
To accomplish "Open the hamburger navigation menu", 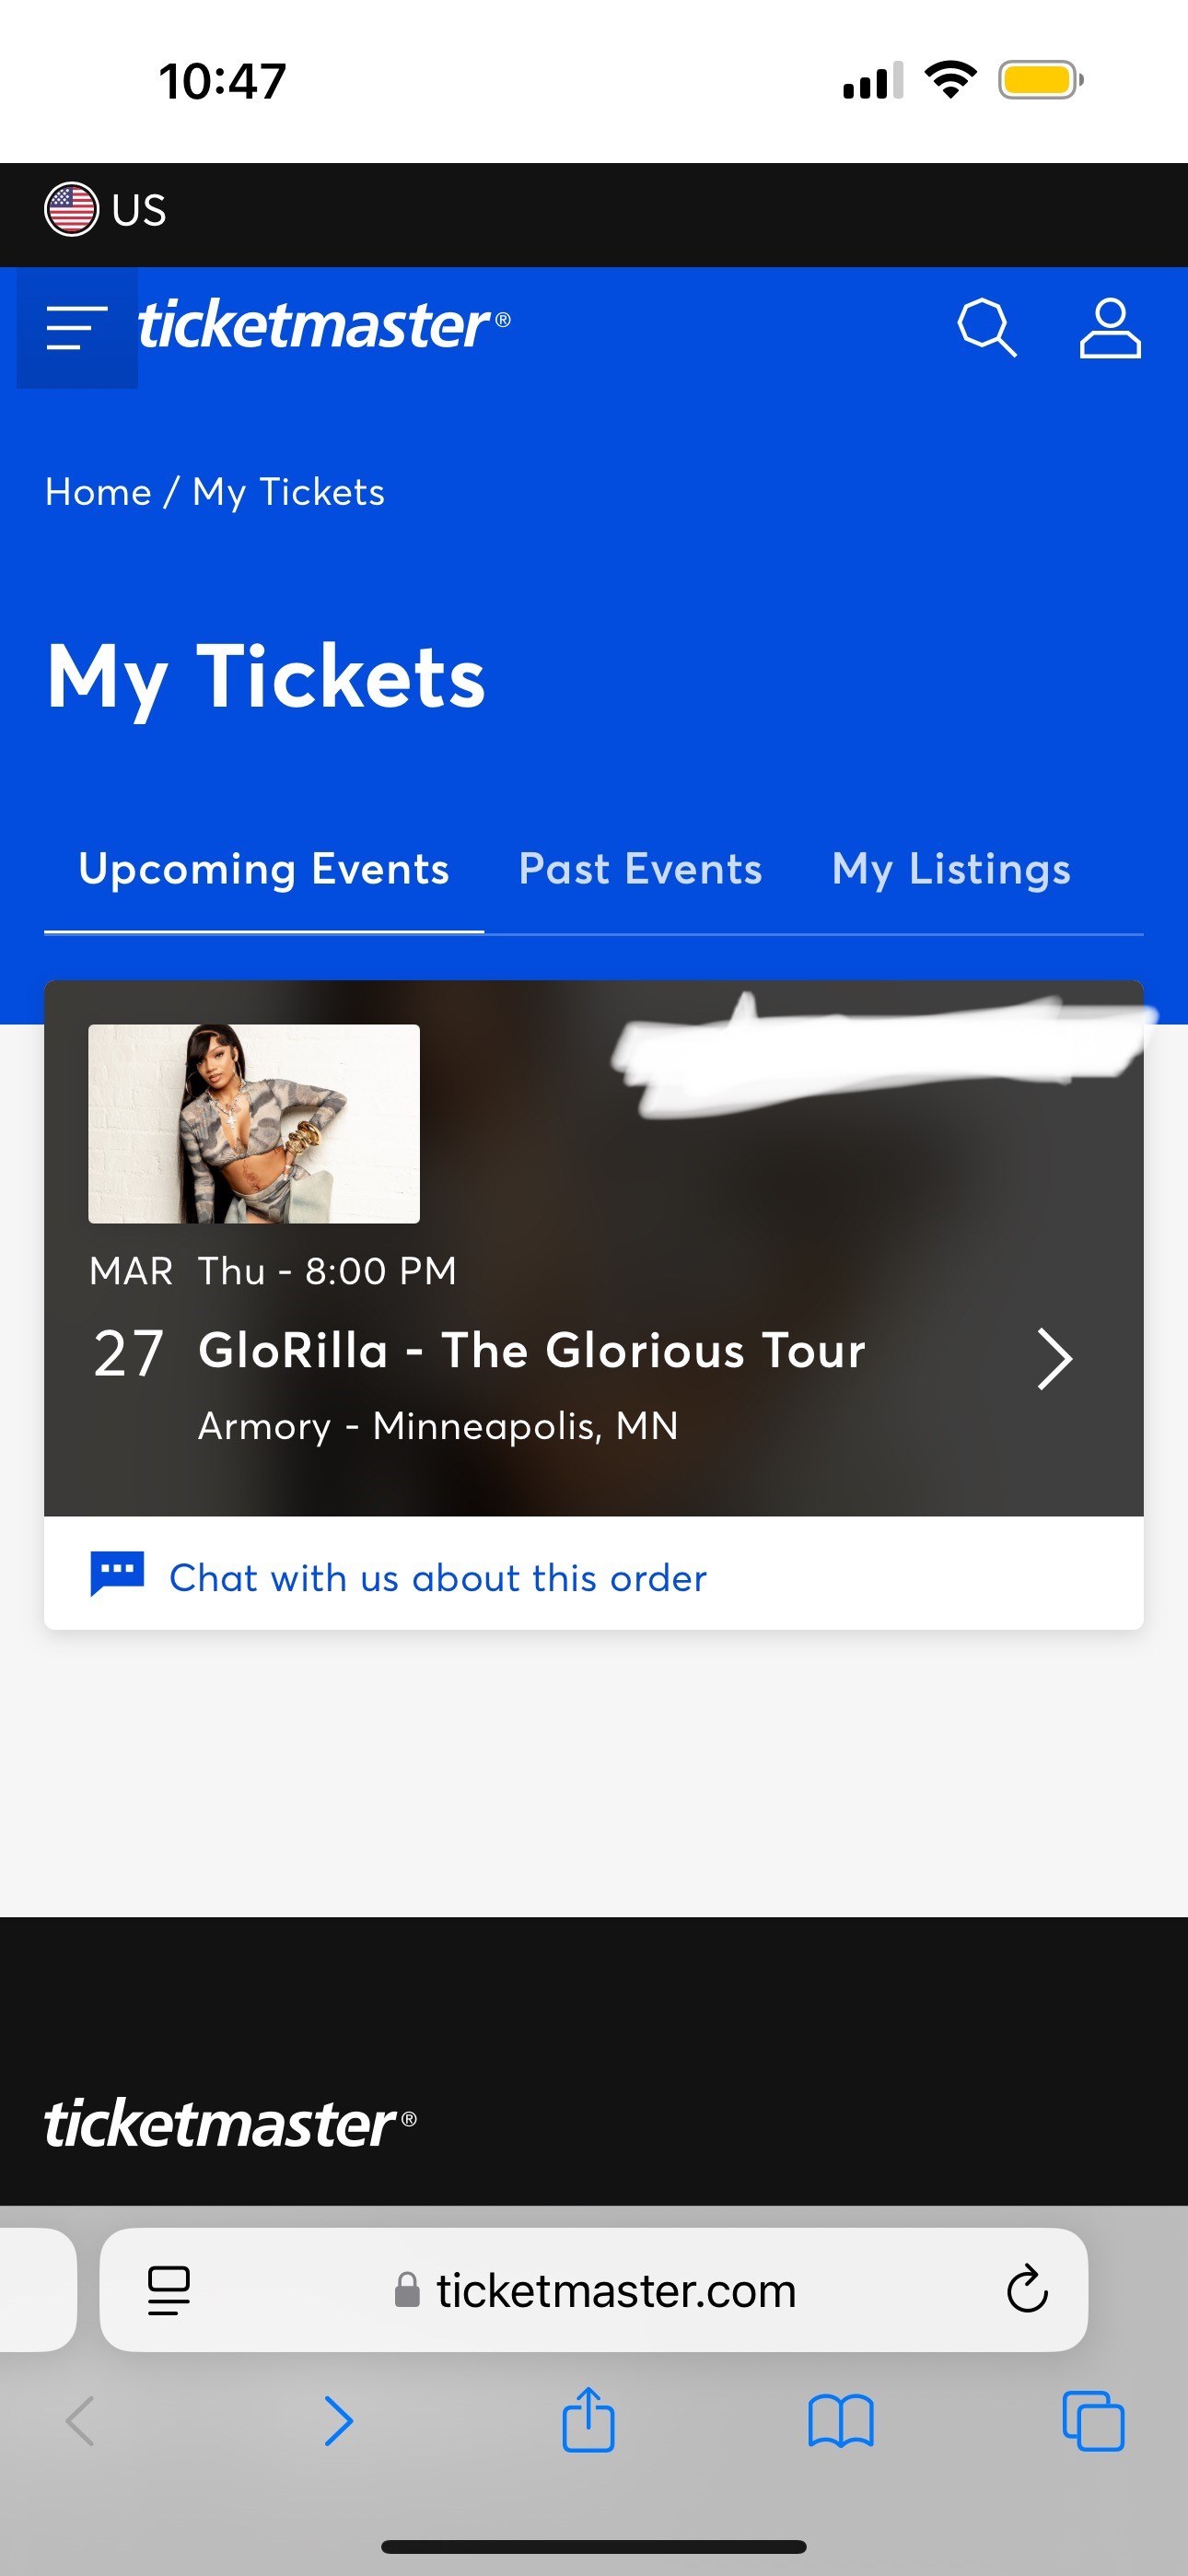I will (76, 328).
